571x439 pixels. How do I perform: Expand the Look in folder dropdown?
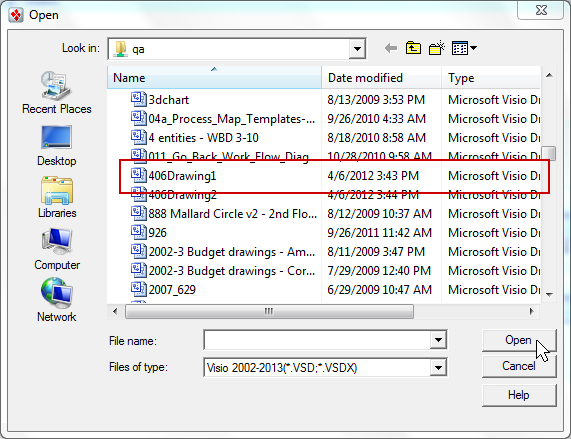[x=357, y=48]
